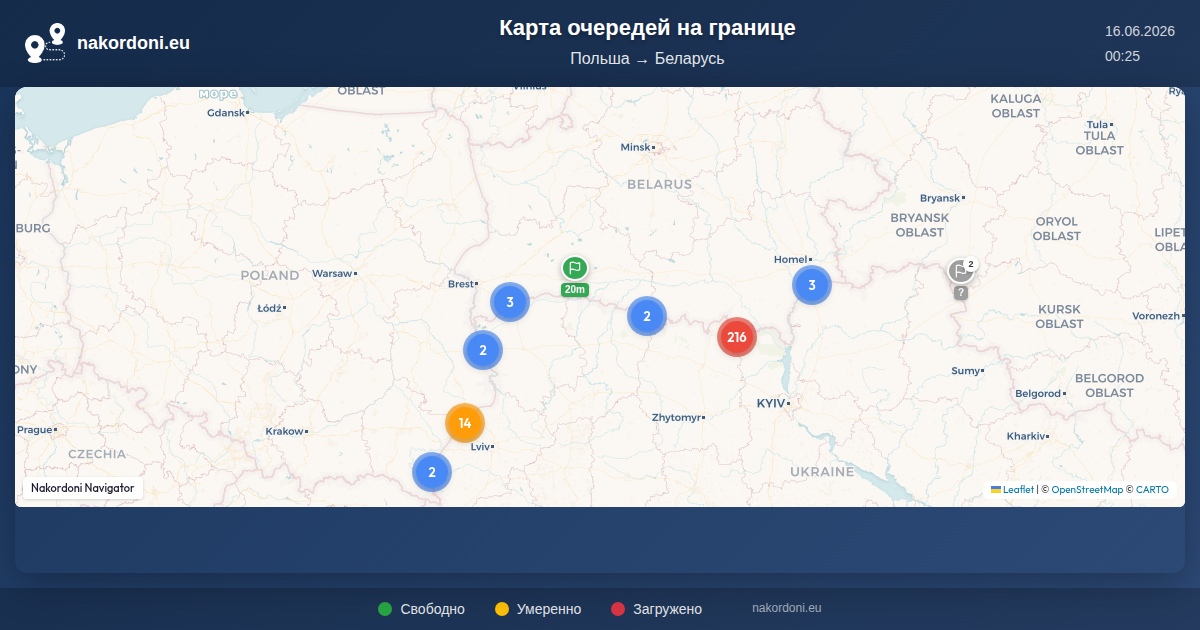
Task: Click the nakordoni.eu header brand text
Action: 133,43
